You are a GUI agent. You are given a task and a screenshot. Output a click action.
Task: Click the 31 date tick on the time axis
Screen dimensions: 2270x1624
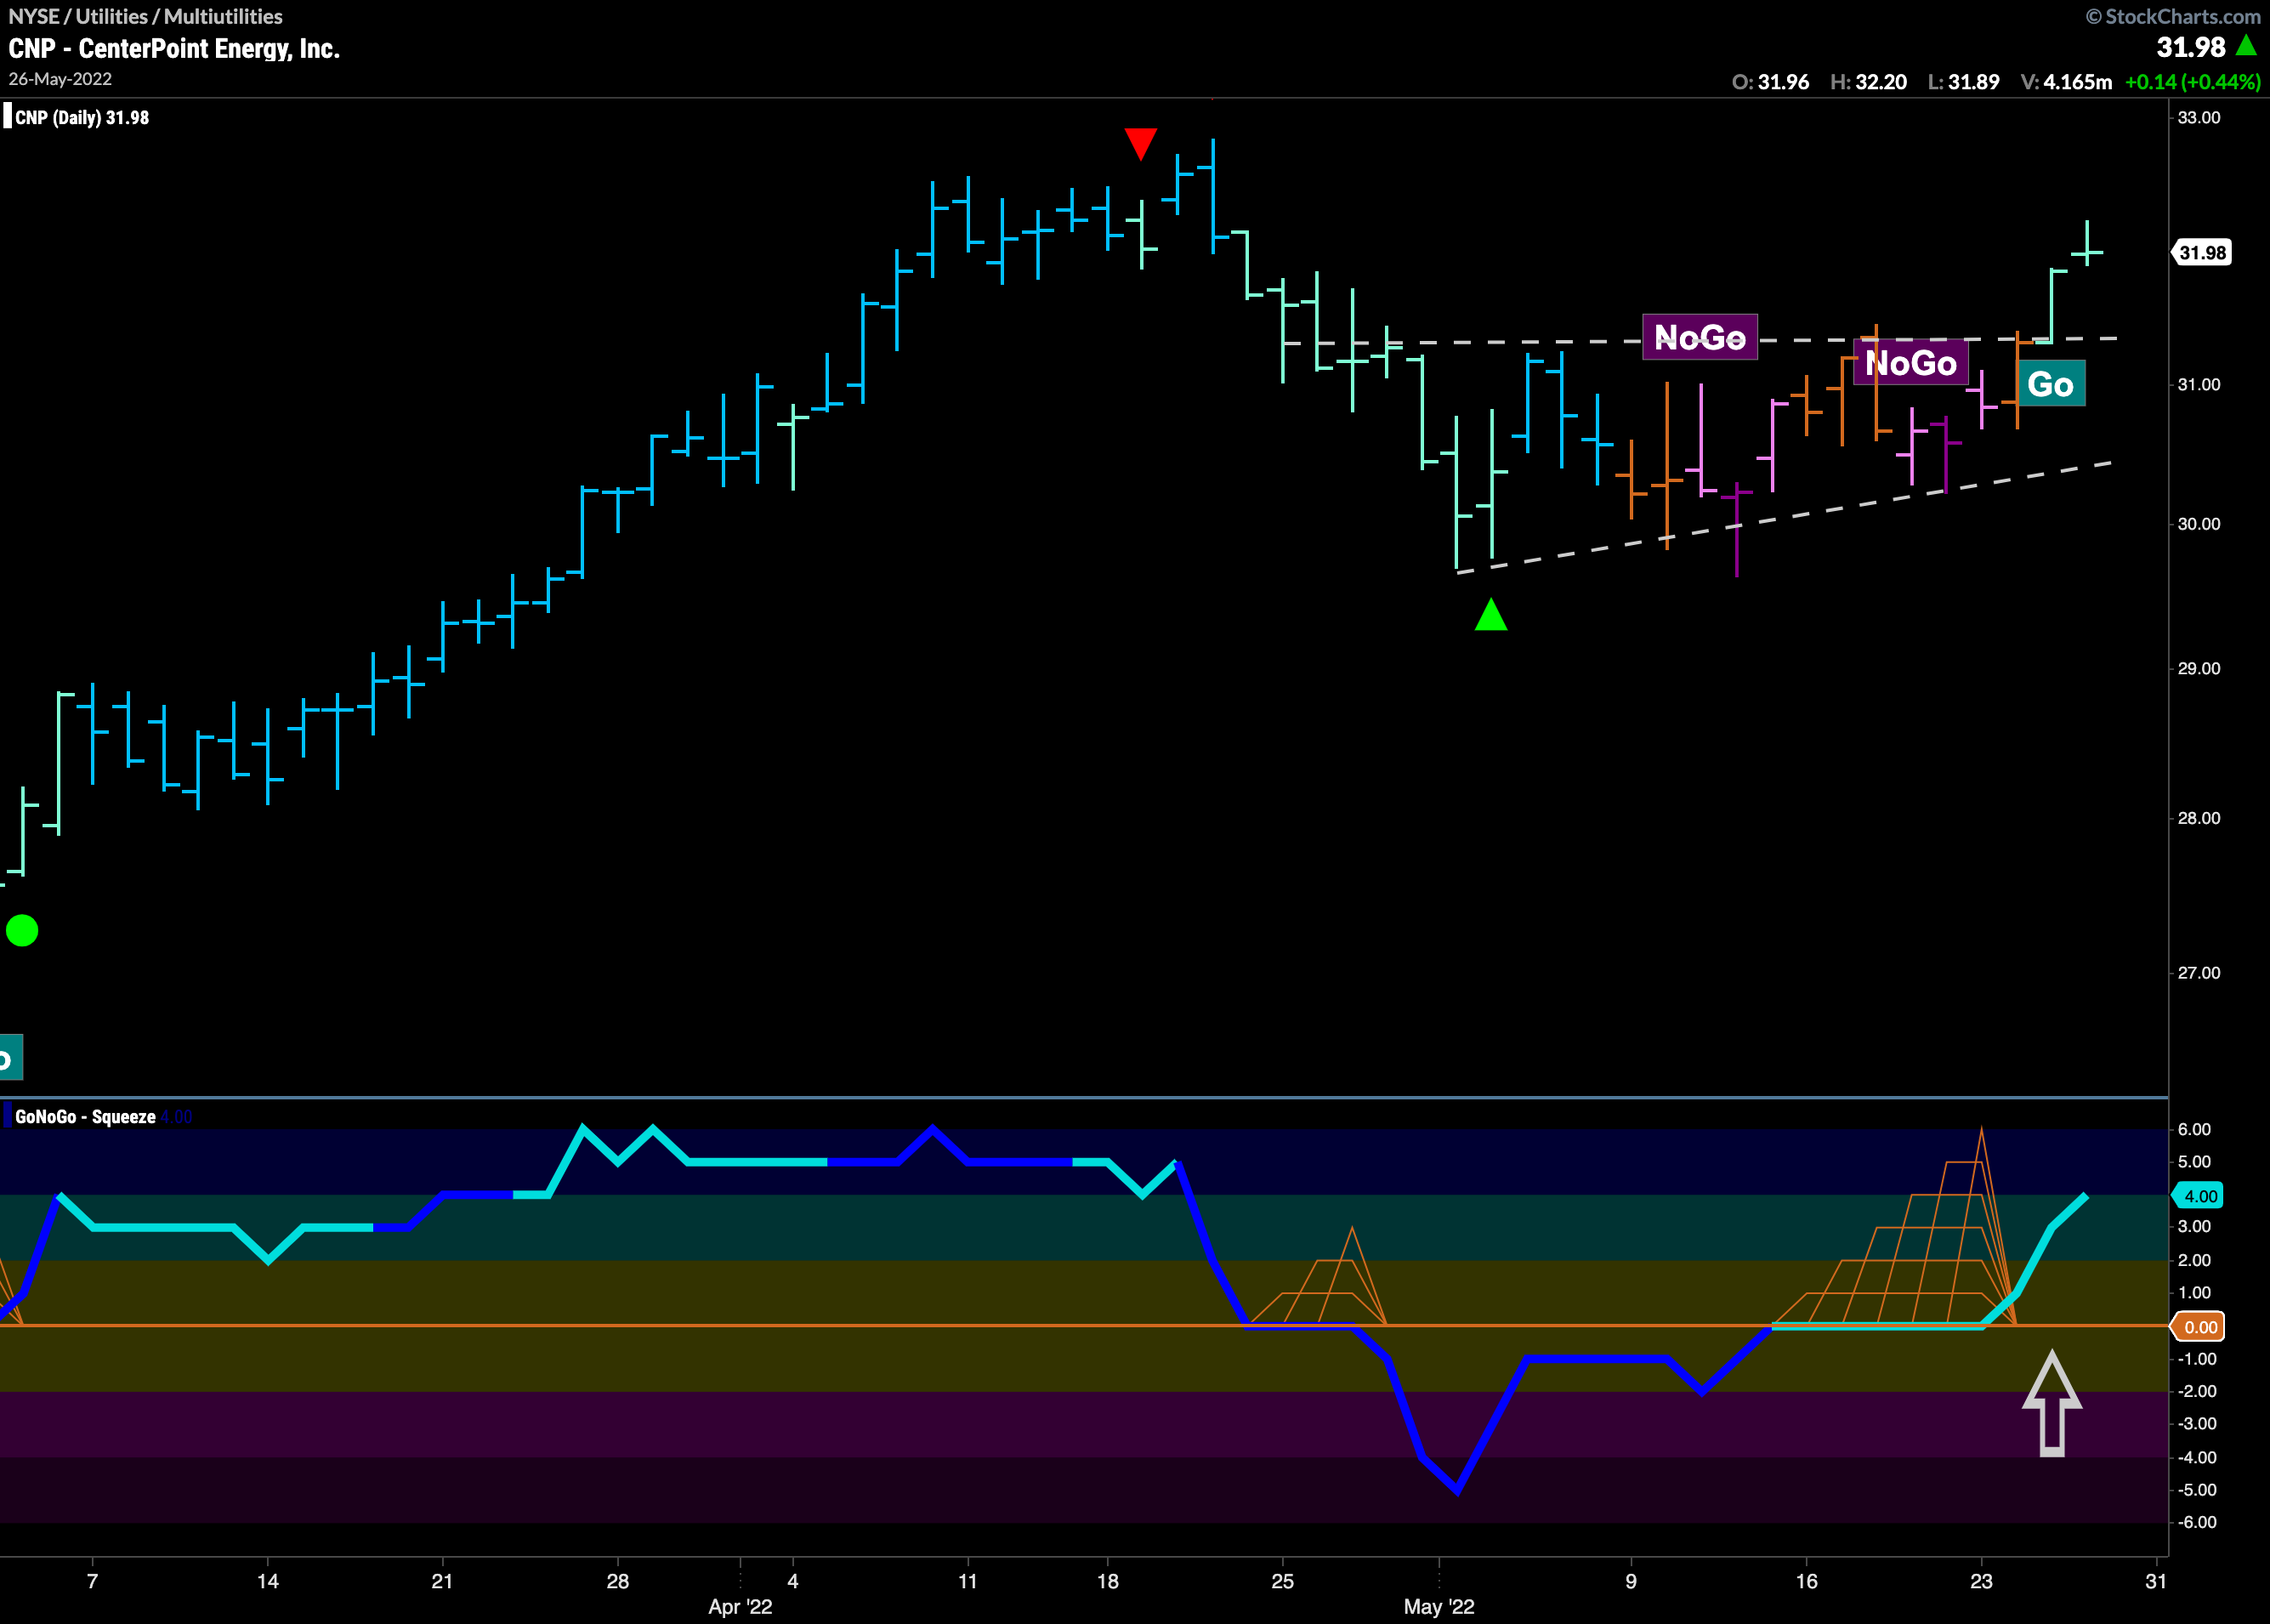point(2156,1581)
